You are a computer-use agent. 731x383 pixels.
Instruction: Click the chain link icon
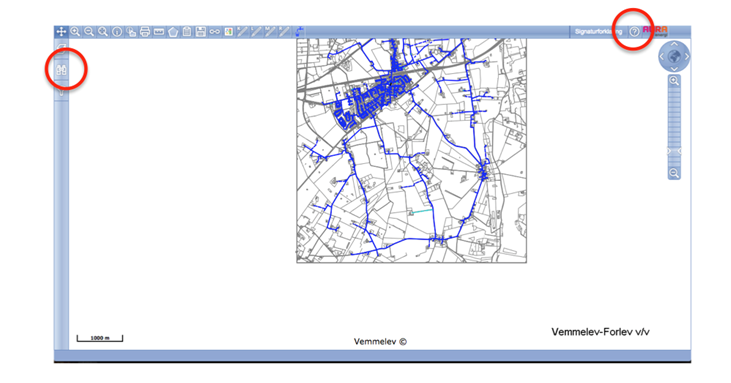(214, 32)
